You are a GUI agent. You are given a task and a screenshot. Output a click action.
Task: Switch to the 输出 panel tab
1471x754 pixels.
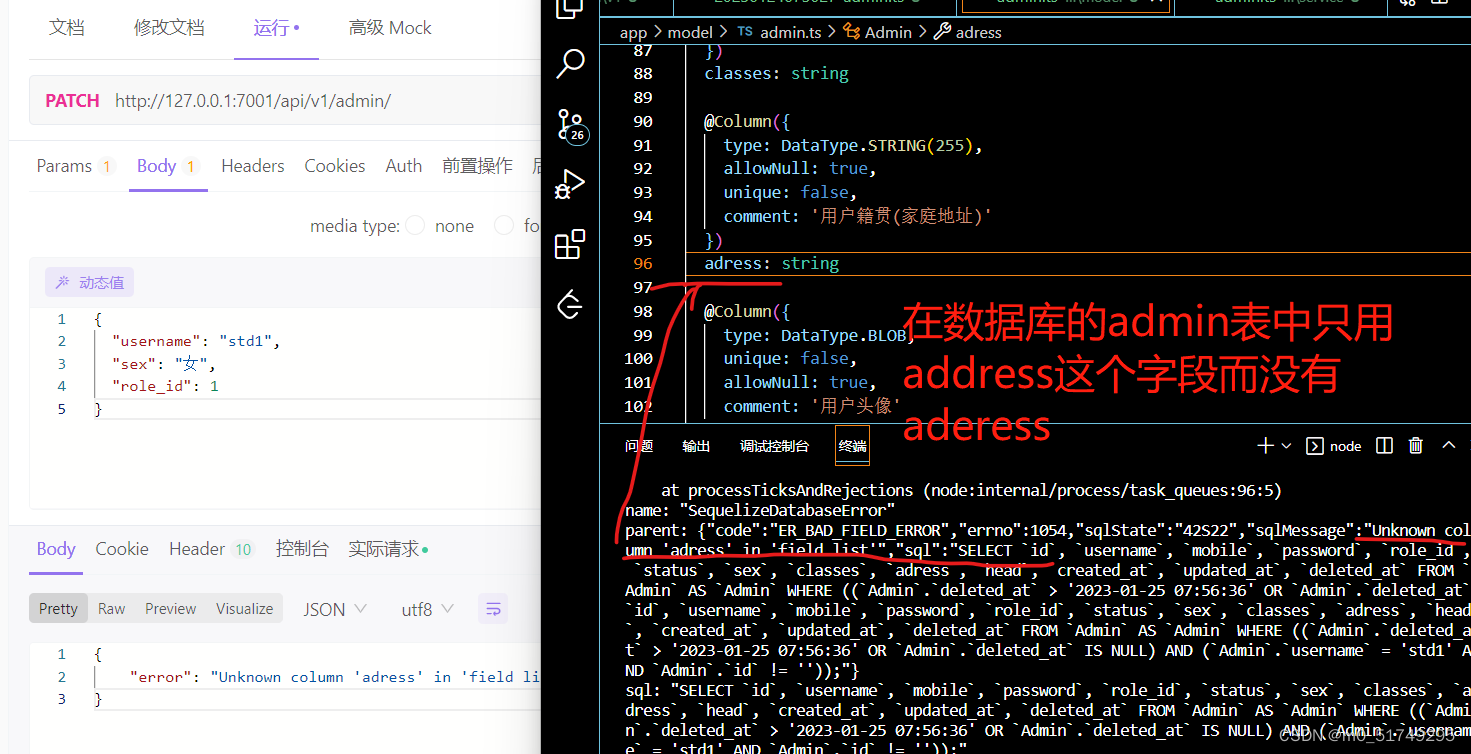click(x=696, y=445)
